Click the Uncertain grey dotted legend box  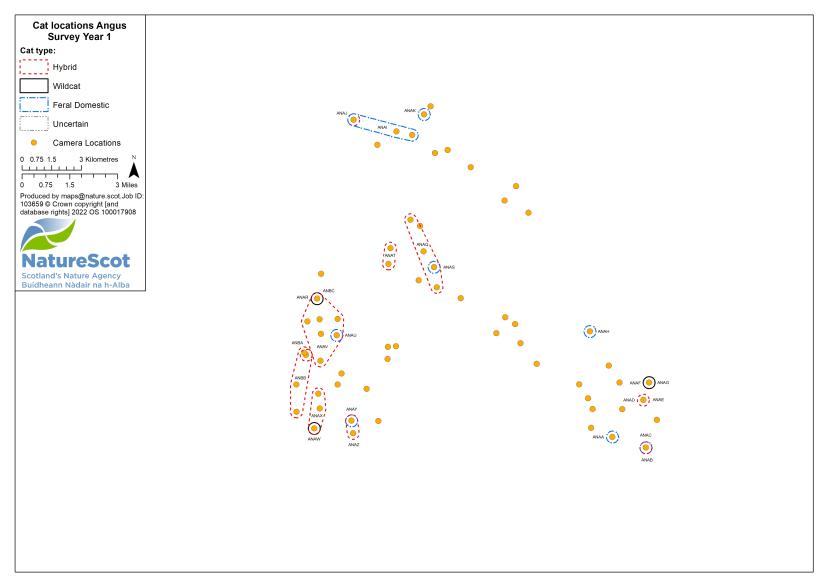pos(34,123)
